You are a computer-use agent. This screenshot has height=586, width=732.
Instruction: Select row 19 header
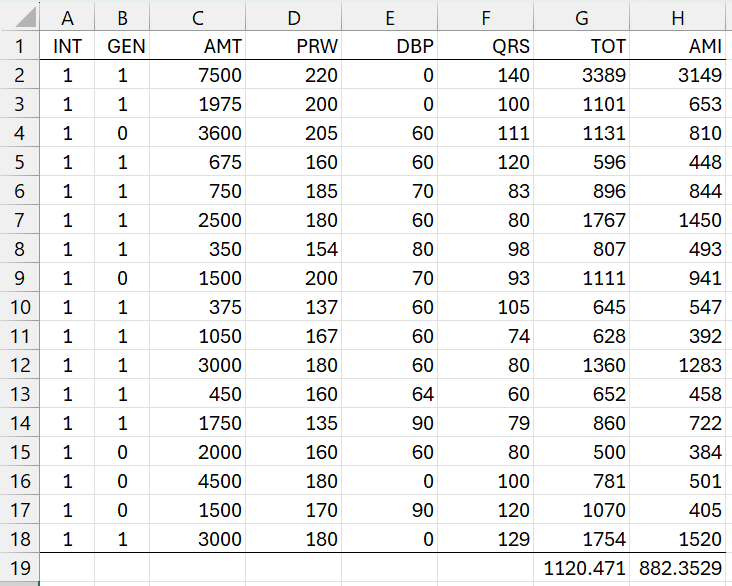(x=19, y=567)
